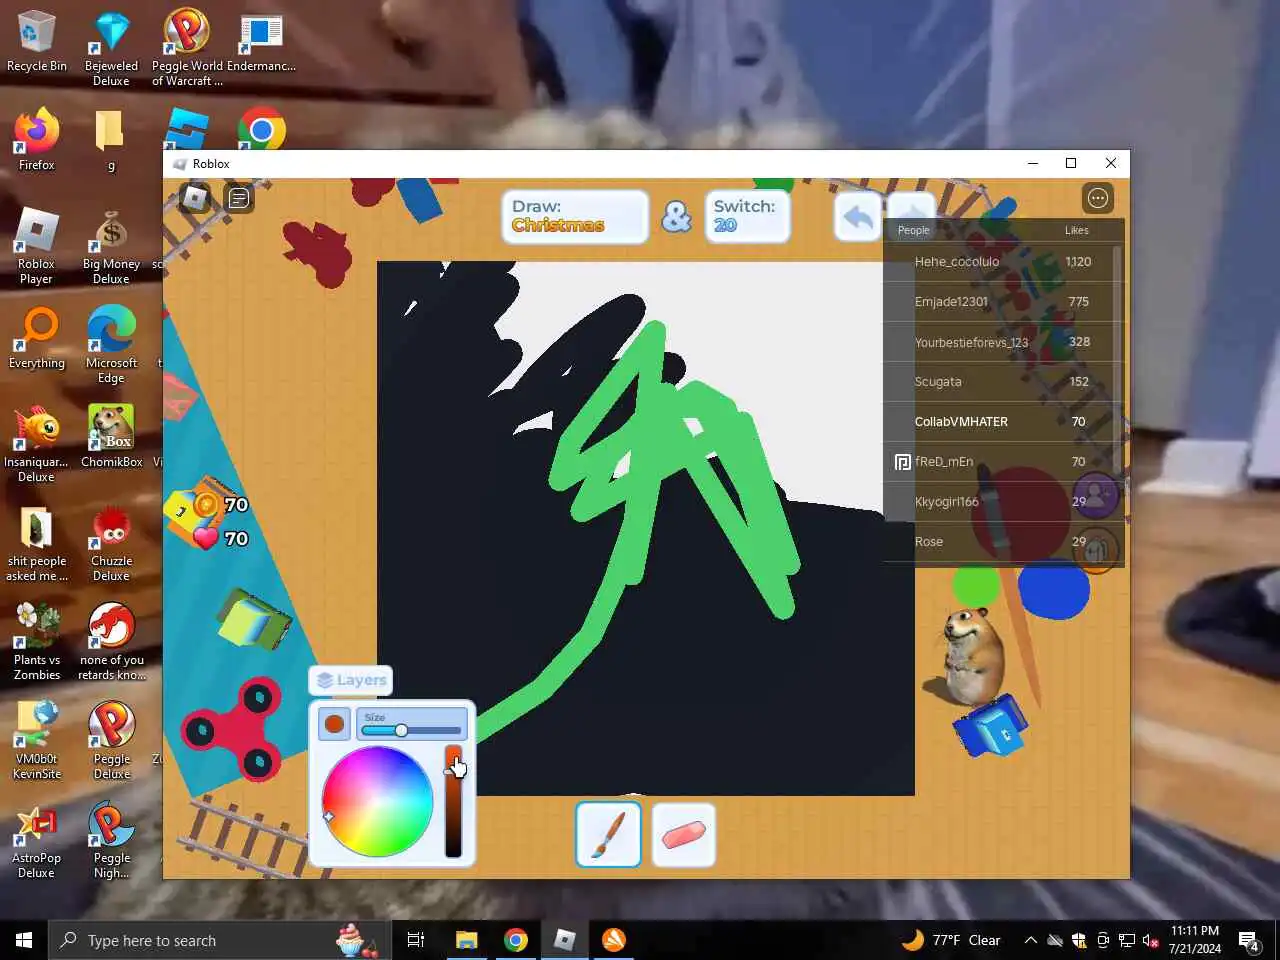Image resolution: width=1280 pixels, height=960 pixels.
Task: Click the Likes column header
Action: pos(1076,230)
